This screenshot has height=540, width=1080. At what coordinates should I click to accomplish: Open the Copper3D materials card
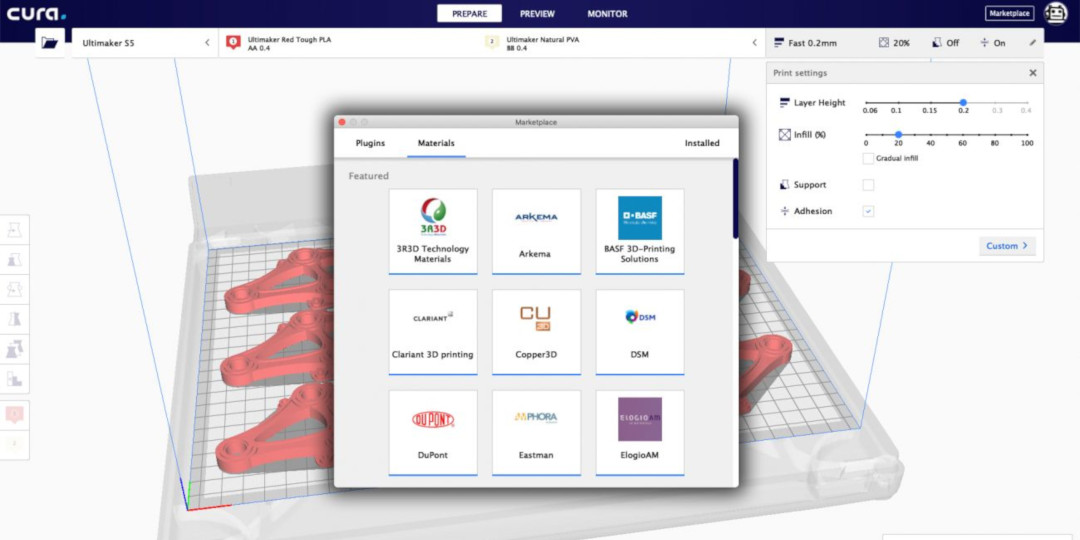point(536,333)
